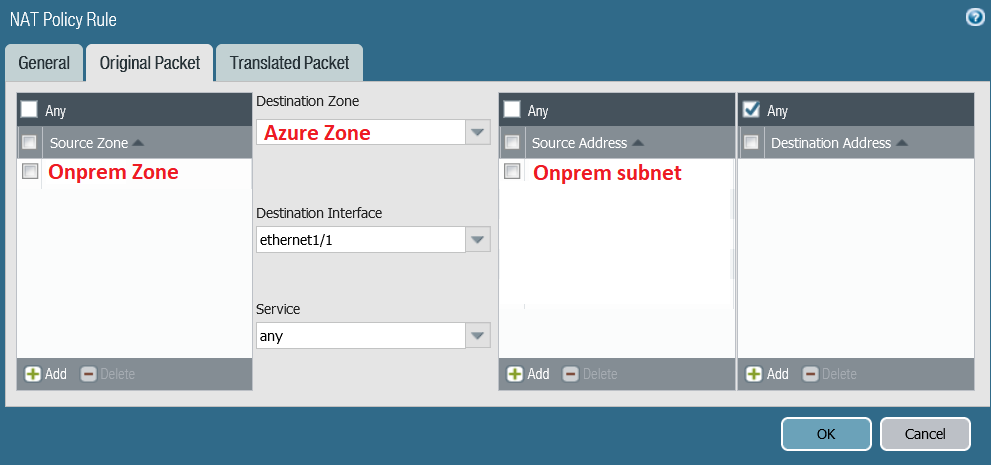Click the Destination Address column header
The width and height of the screenshot is (991, 465).
[x=830, y=143]
